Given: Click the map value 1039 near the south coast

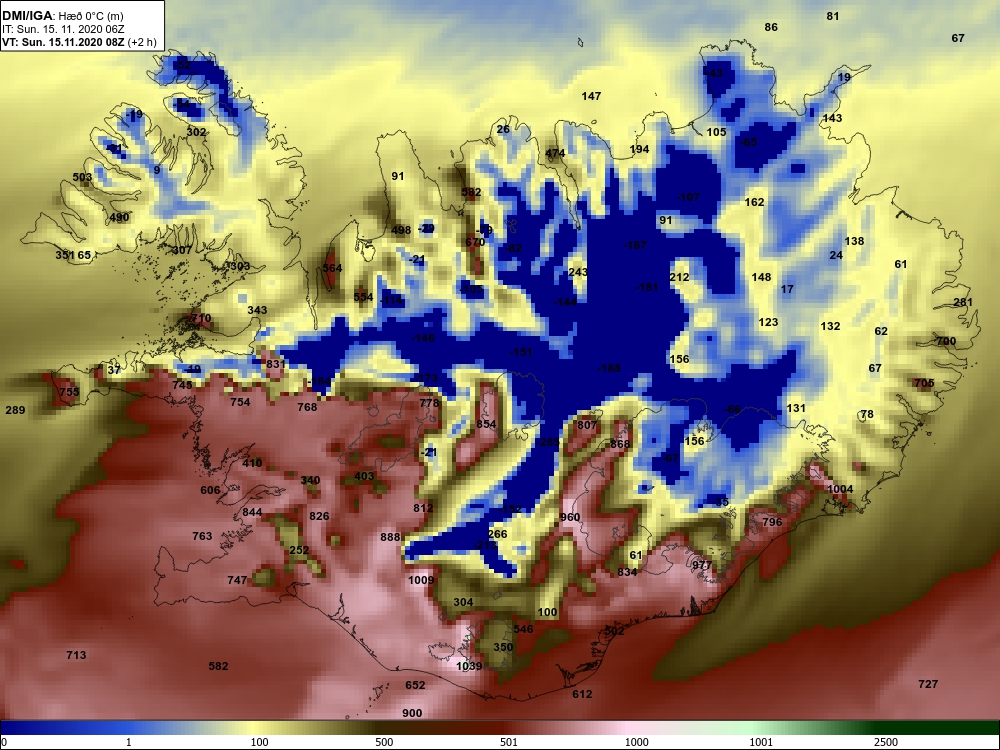Looking at the screenshot, I should (469, 666).
